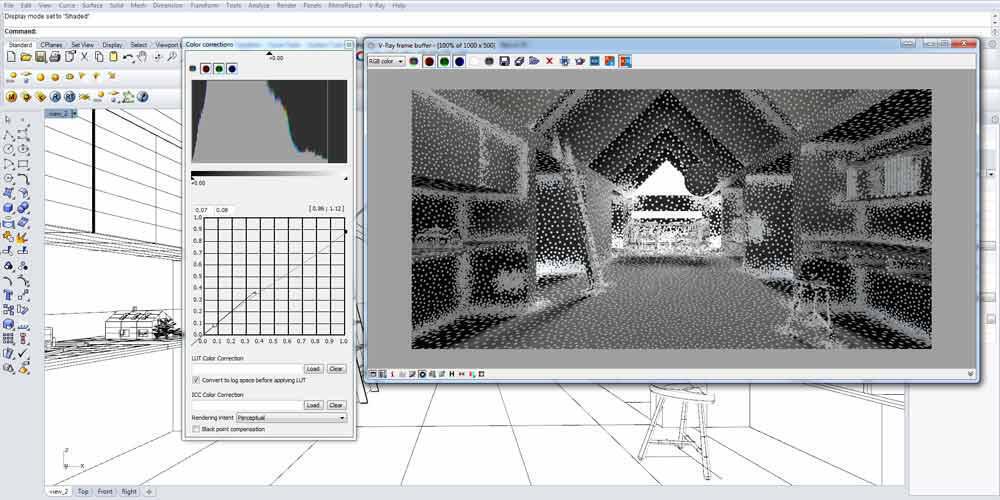The height and width of the screenshot is (500, 1000).
Task: Switch to the Right viewport tab
Action: (x=129, y=492)
